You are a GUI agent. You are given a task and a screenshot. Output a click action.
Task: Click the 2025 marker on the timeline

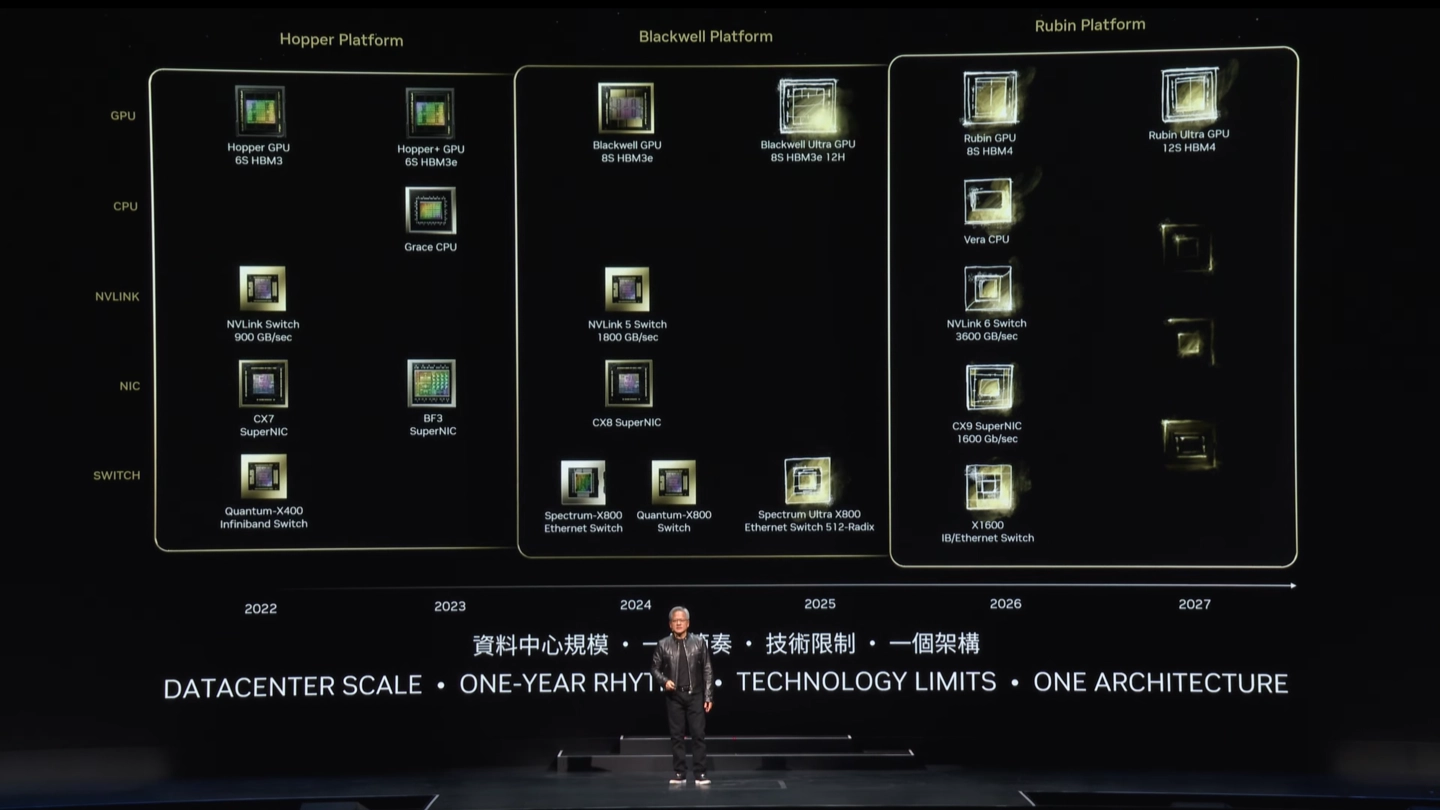820,603
